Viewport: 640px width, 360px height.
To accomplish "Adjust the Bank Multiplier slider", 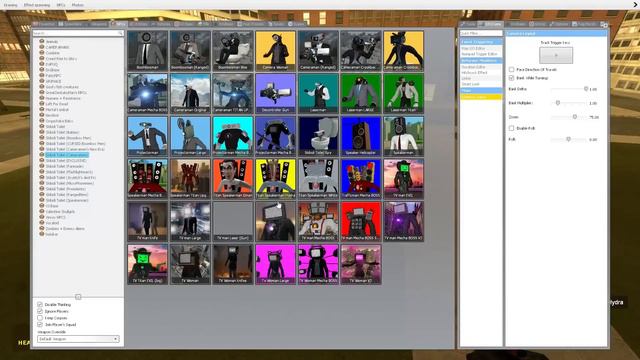I will click(x=569, y=103).
